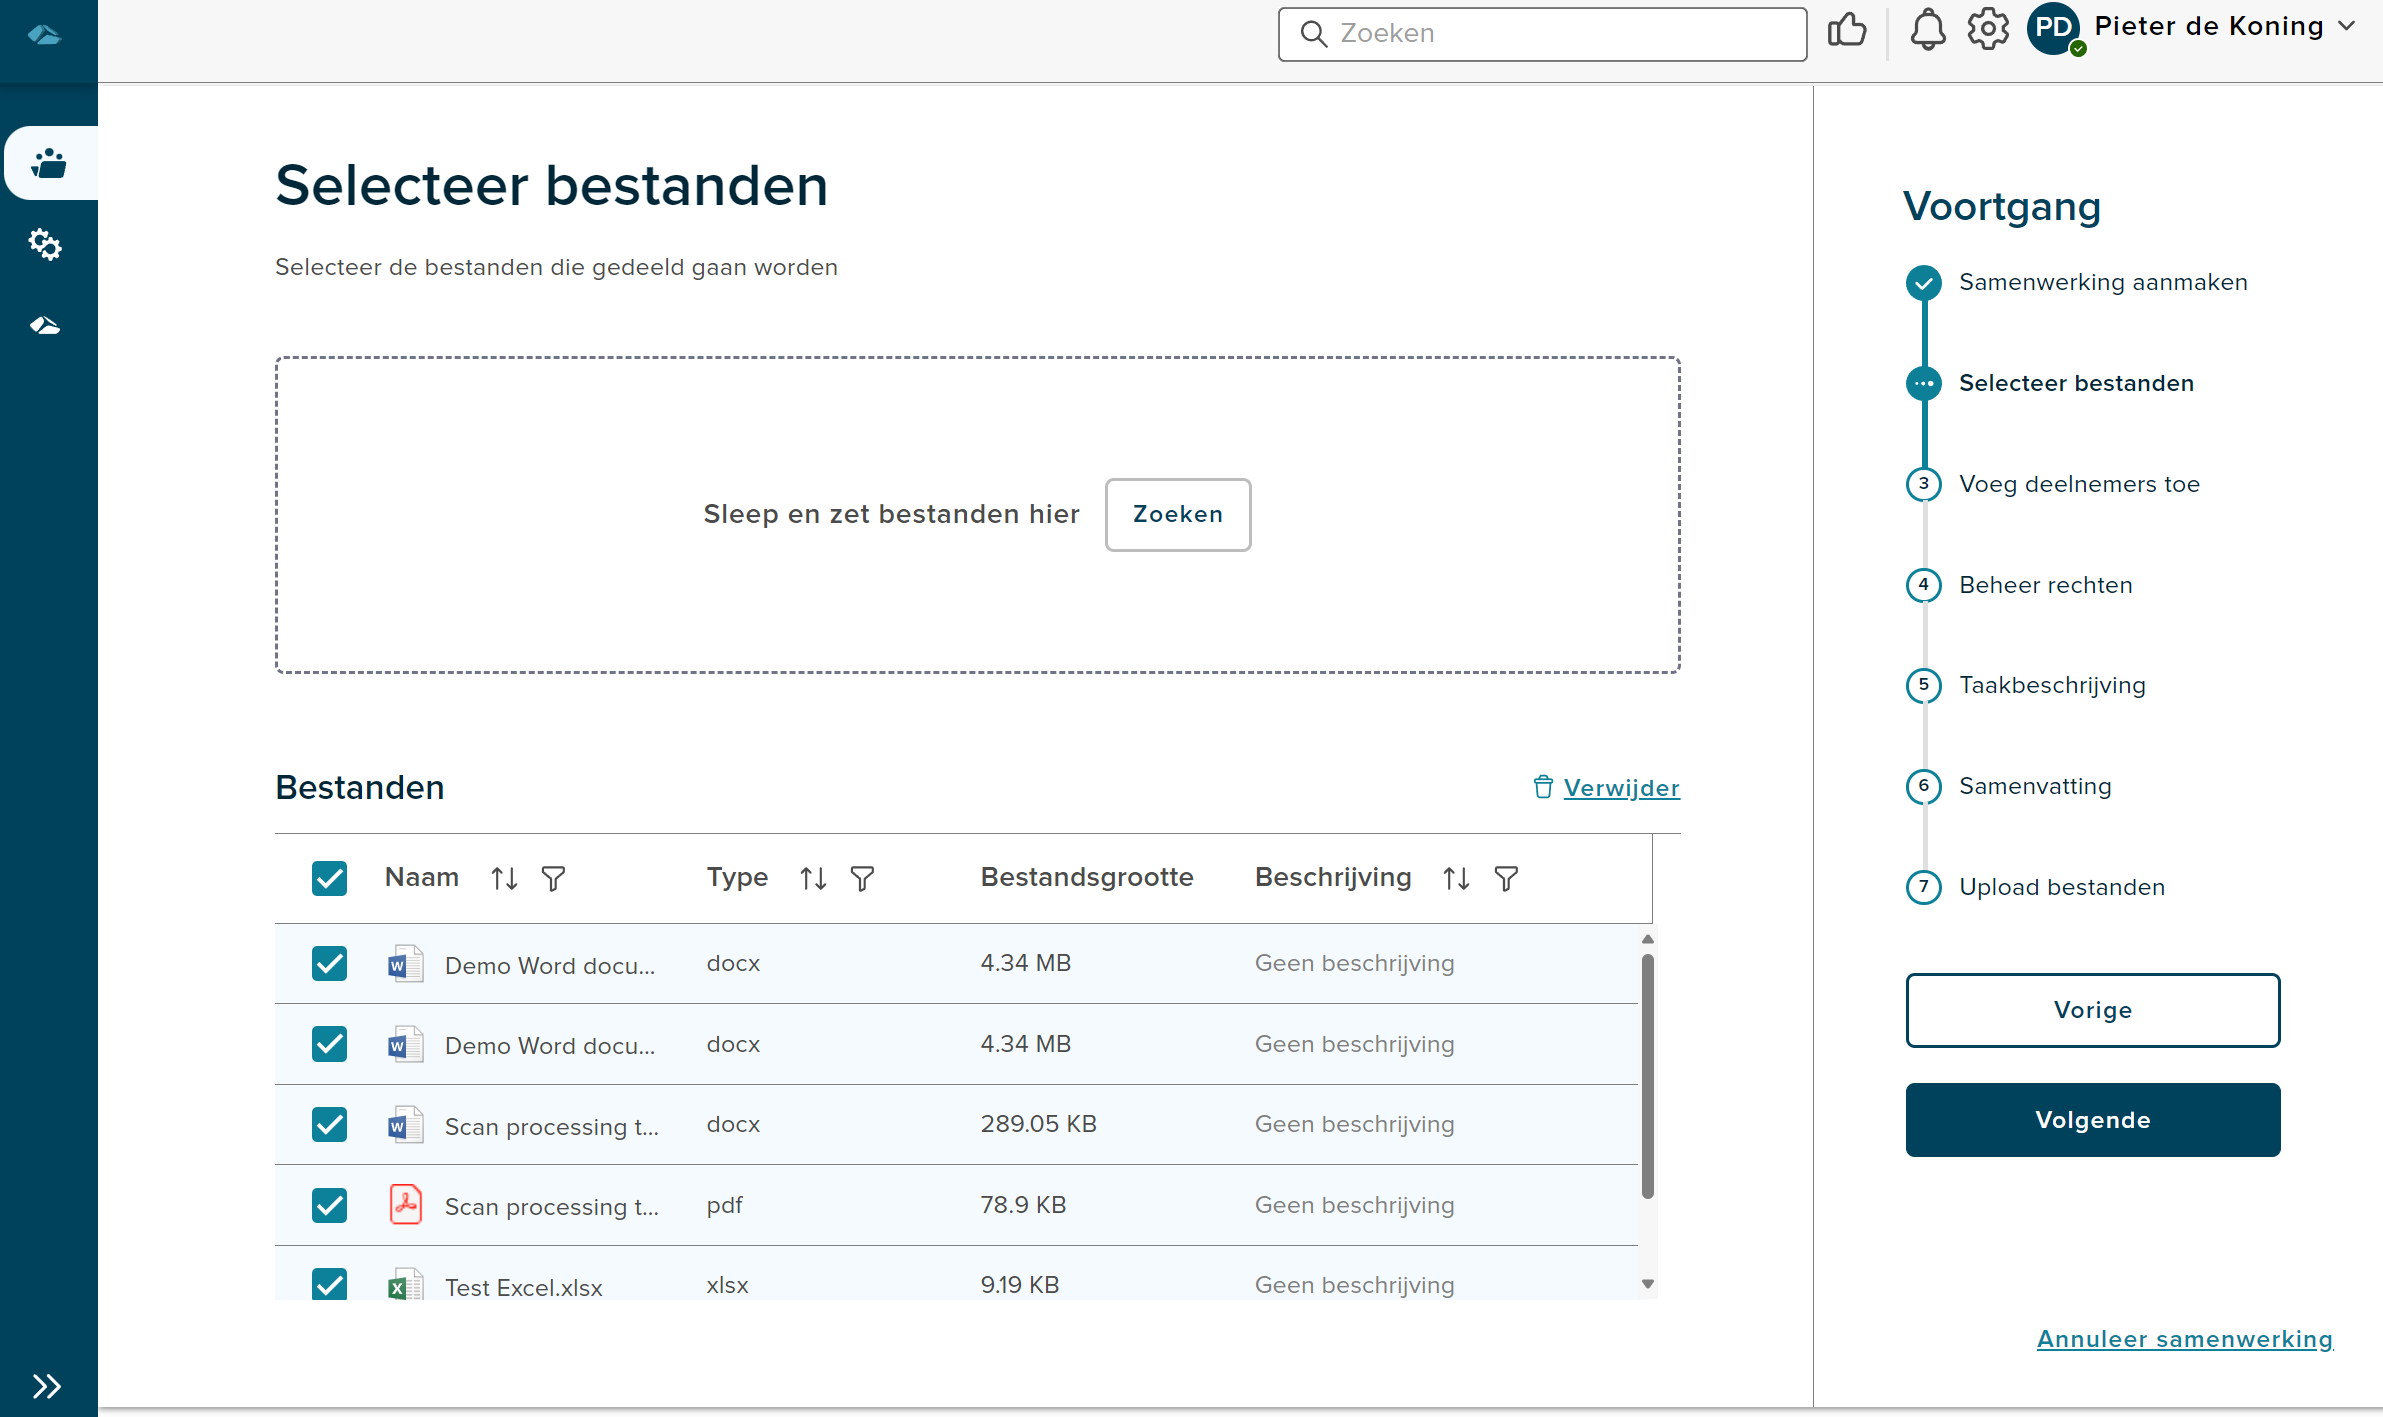The width and height of the screenshot is (2383, 1417).
Task: Filter the Type column
Action: [862, 878]
